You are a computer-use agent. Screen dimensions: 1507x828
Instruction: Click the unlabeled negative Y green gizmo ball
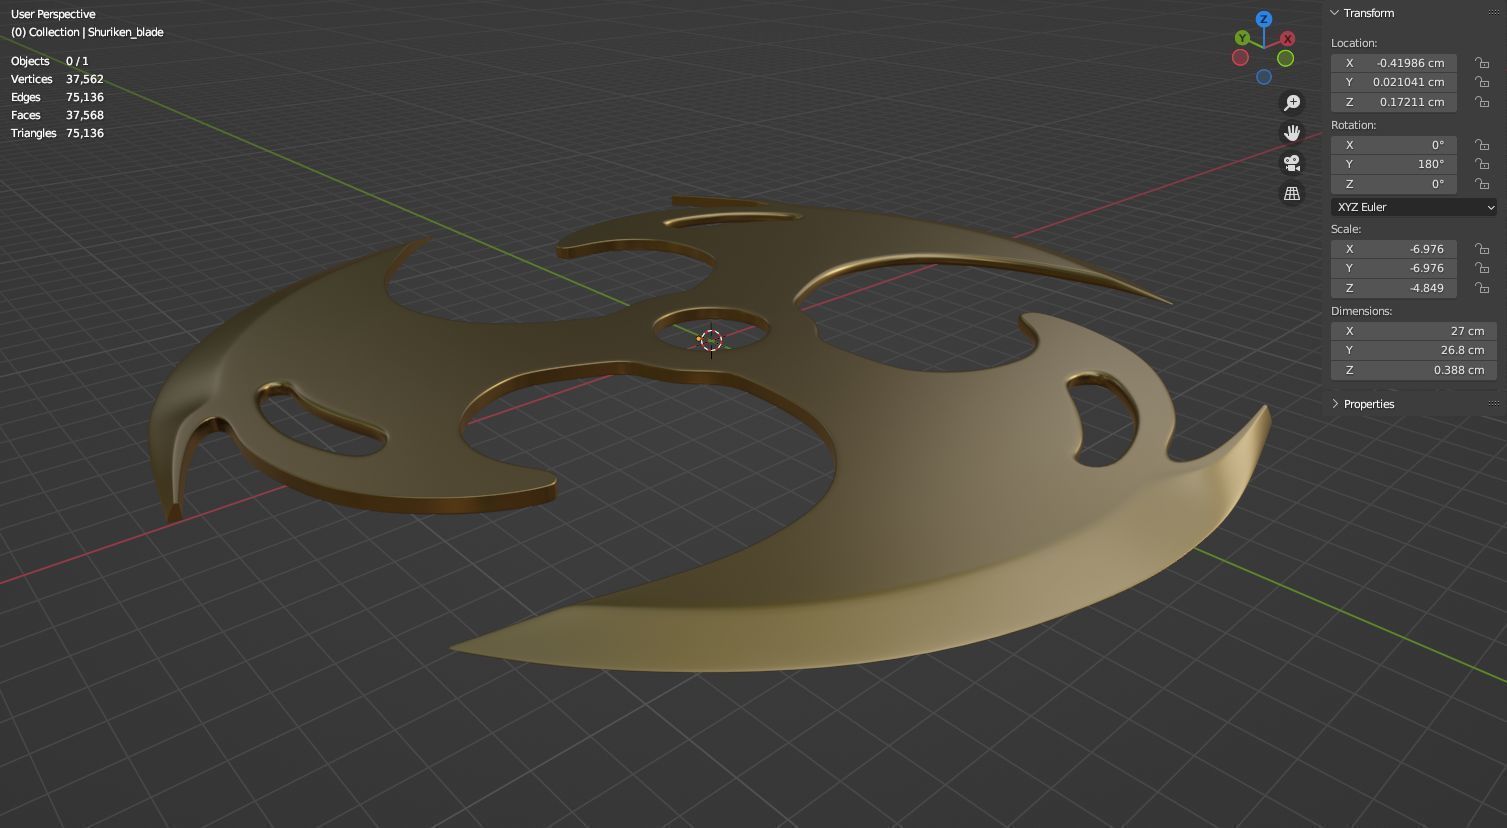tap(1285, 58)
